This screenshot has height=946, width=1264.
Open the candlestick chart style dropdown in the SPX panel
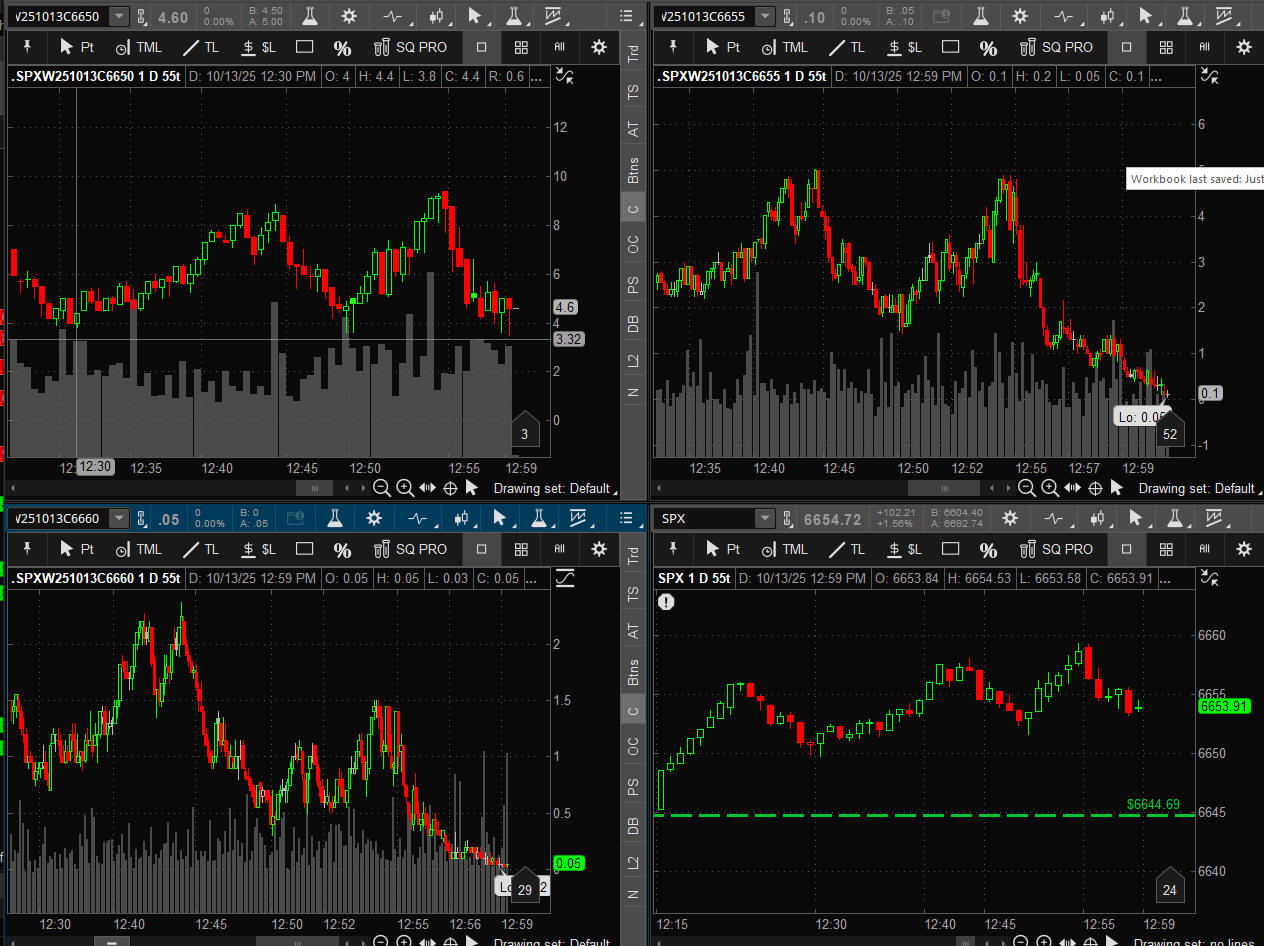pyautogui.click(x=1099, y=518)
